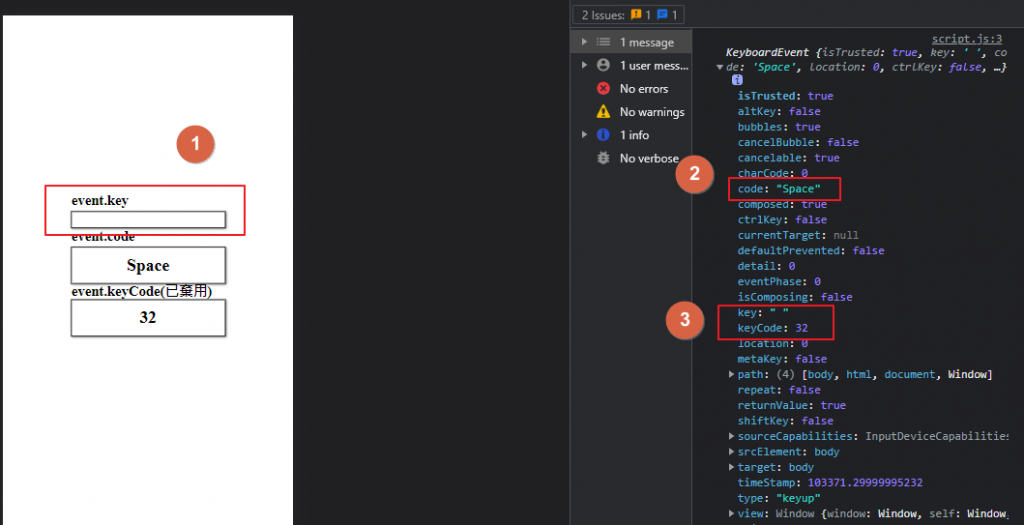This screenshot has width=1024, height=525.
Task: Filter by 'No warnings' entry
Action: coord(652,112)
